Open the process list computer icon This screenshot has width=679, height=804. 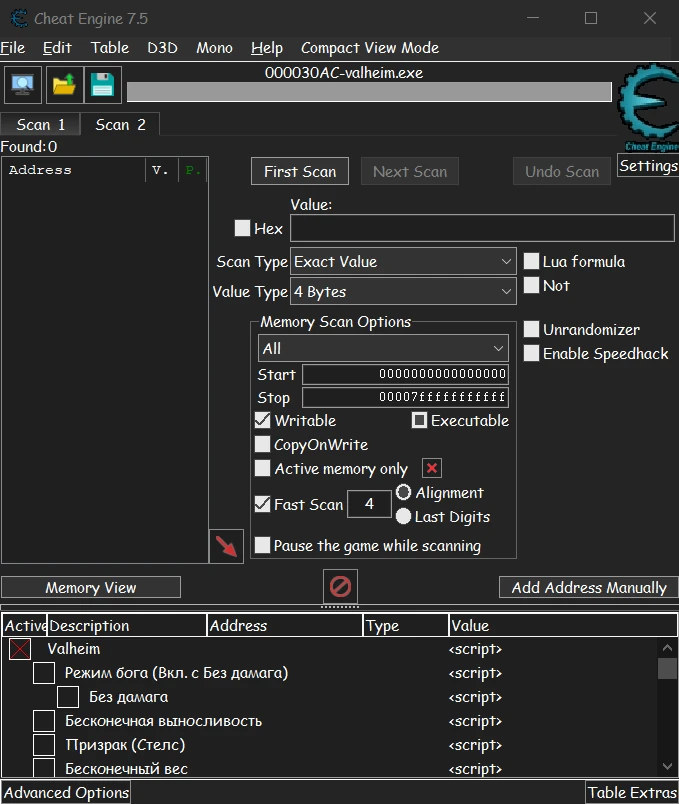coord(23,85)
